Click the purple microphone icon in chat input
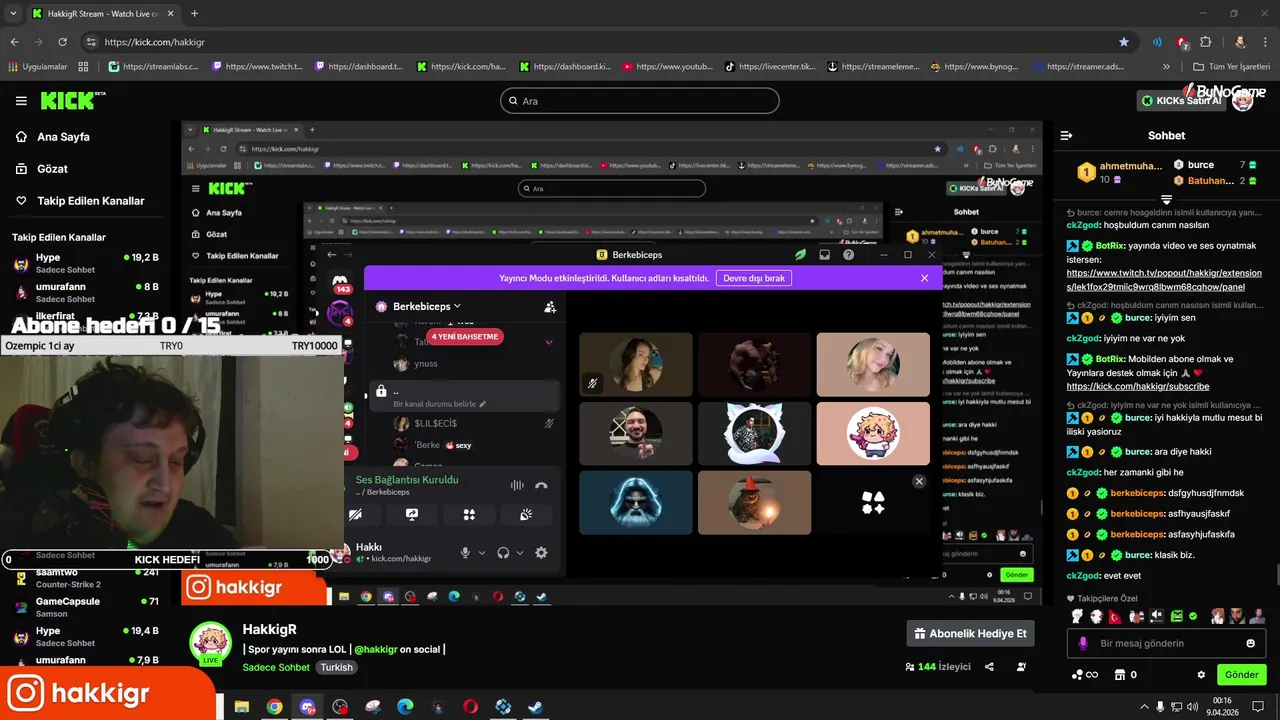 (x=1082, y=643)
